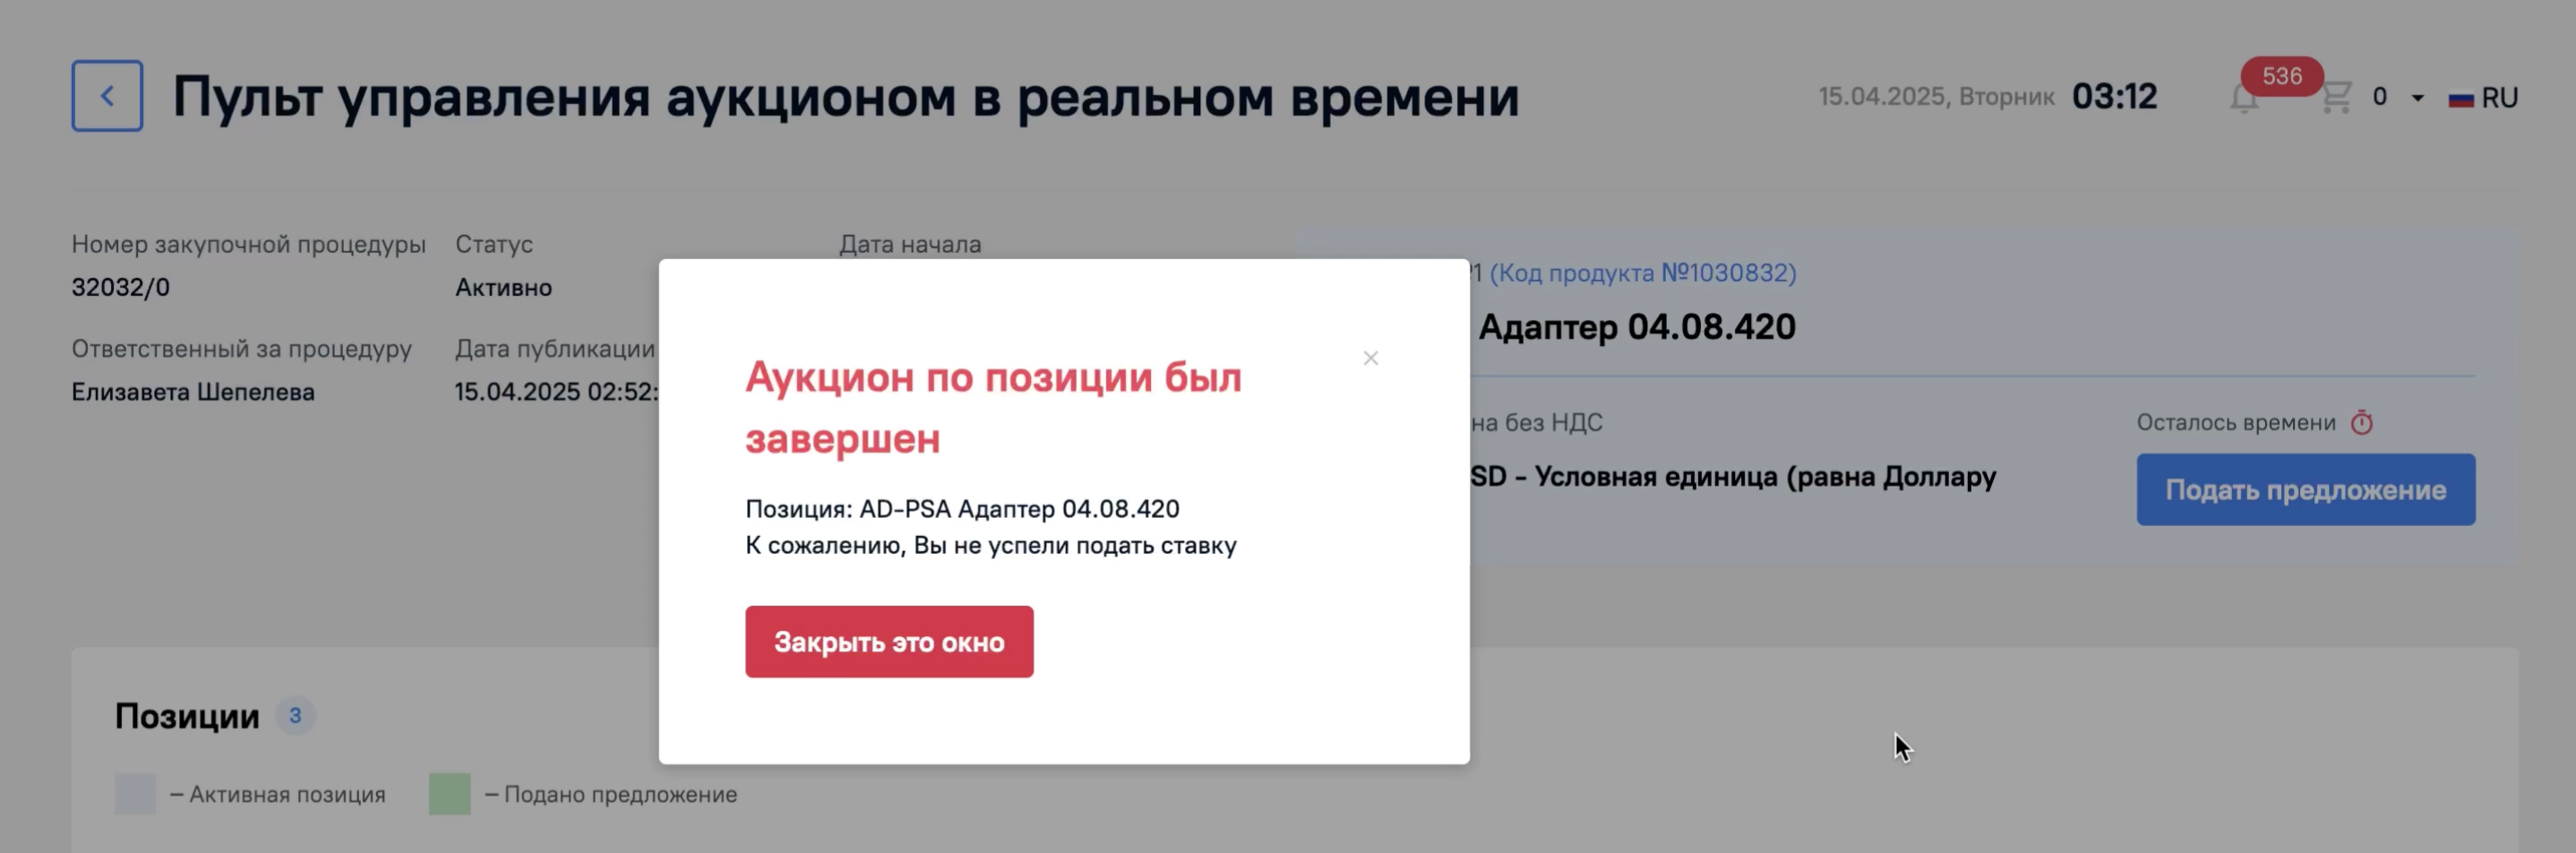Click the red 536 notification badge
2576x853 pixels.
coord(2281,76)
